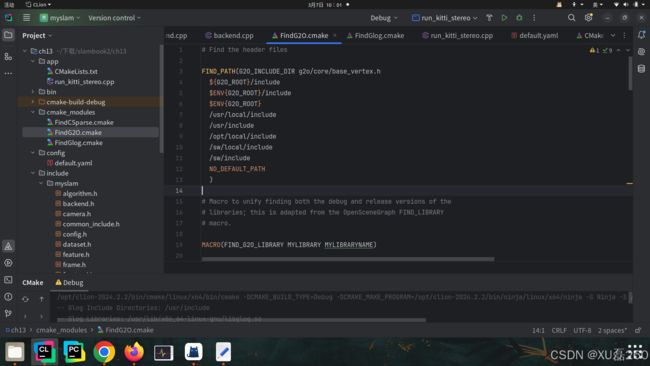Launch Firefox from the dock
This screenshot has width=650, height=366.
(133, 352)
